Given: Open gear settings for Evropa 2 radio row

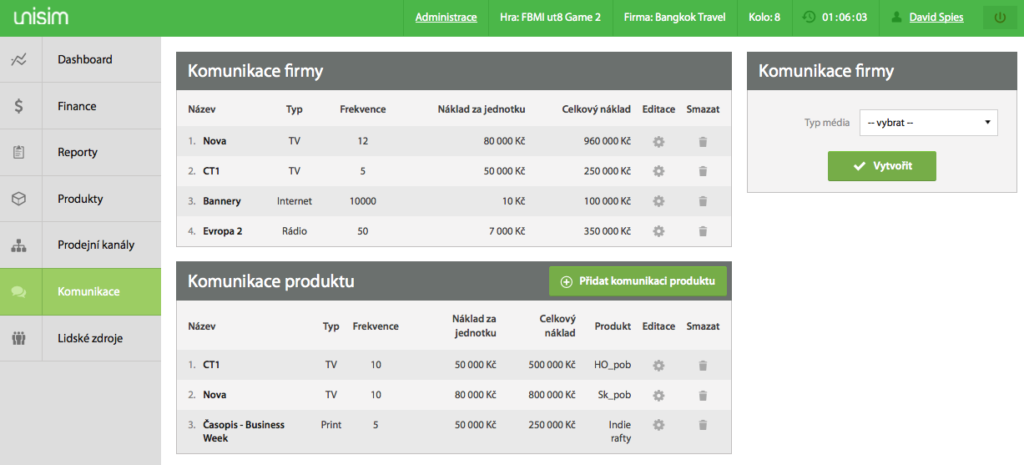Looking at the screenshot, I should (658, 232).
